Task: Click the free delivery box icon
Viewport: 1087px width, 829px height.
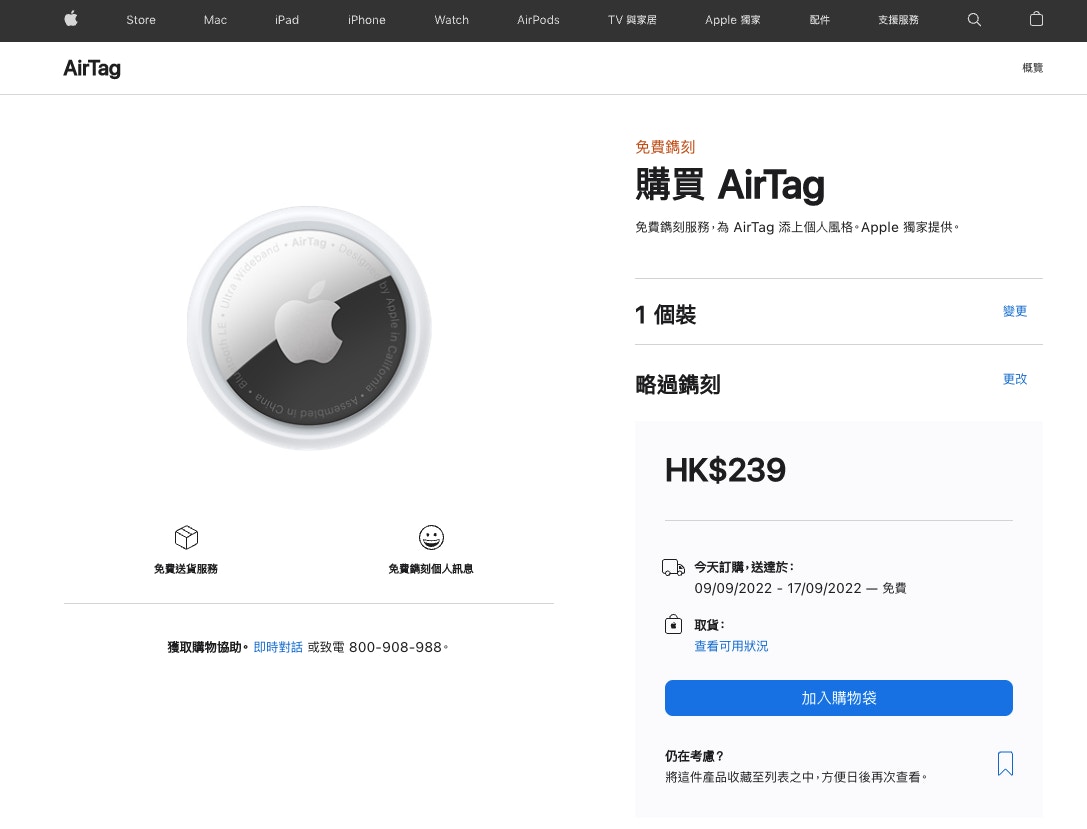Action: tap(186, 537)
